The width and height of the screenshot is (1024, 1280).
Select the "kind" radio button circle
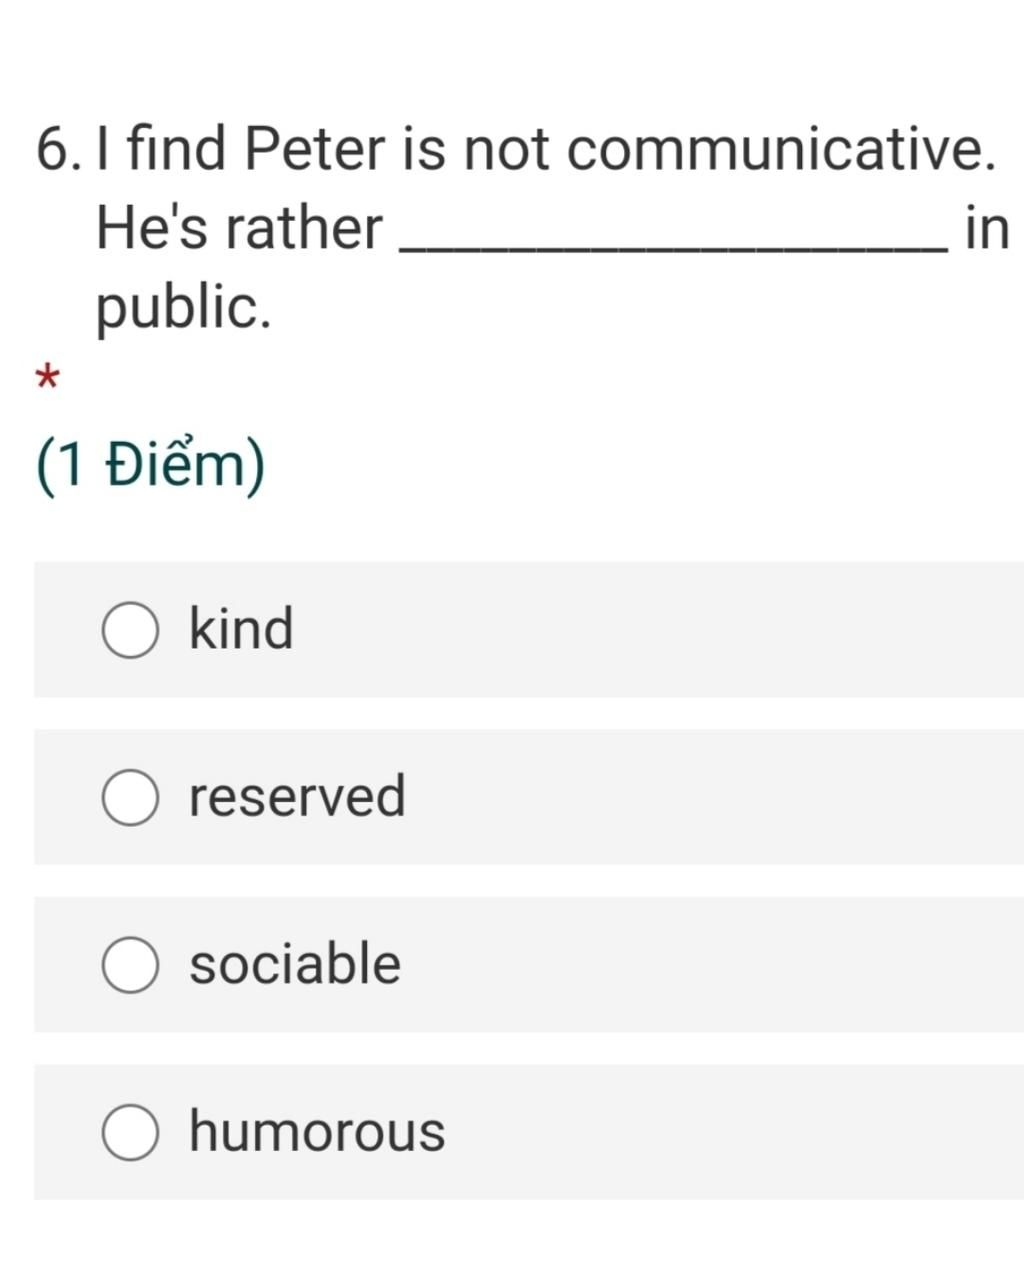(x=129, y=631)
